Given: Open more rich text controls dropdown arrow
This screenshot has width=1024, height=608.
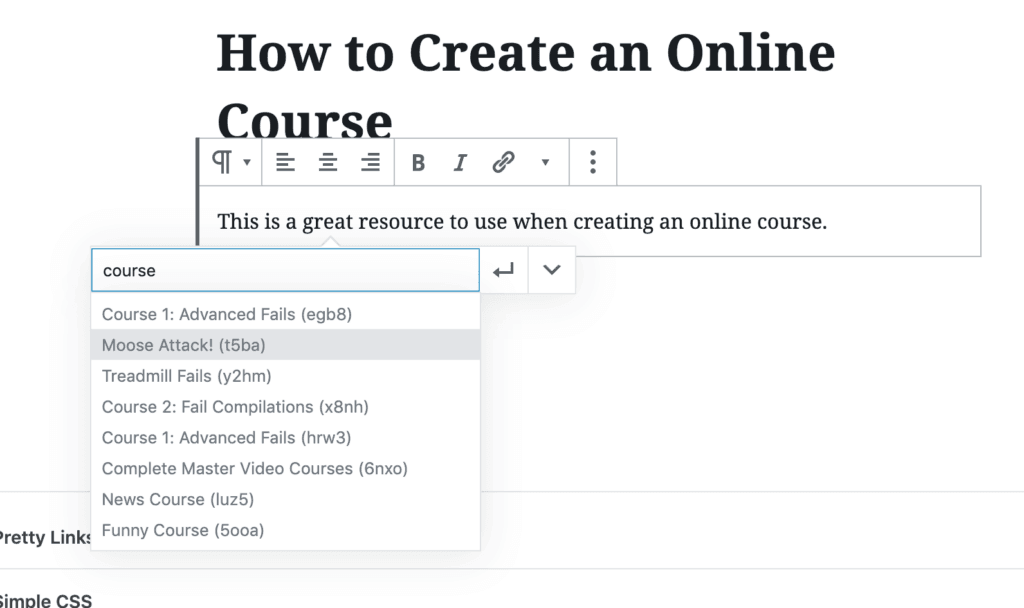Looking at the screenshot, I should coord(545,163).
